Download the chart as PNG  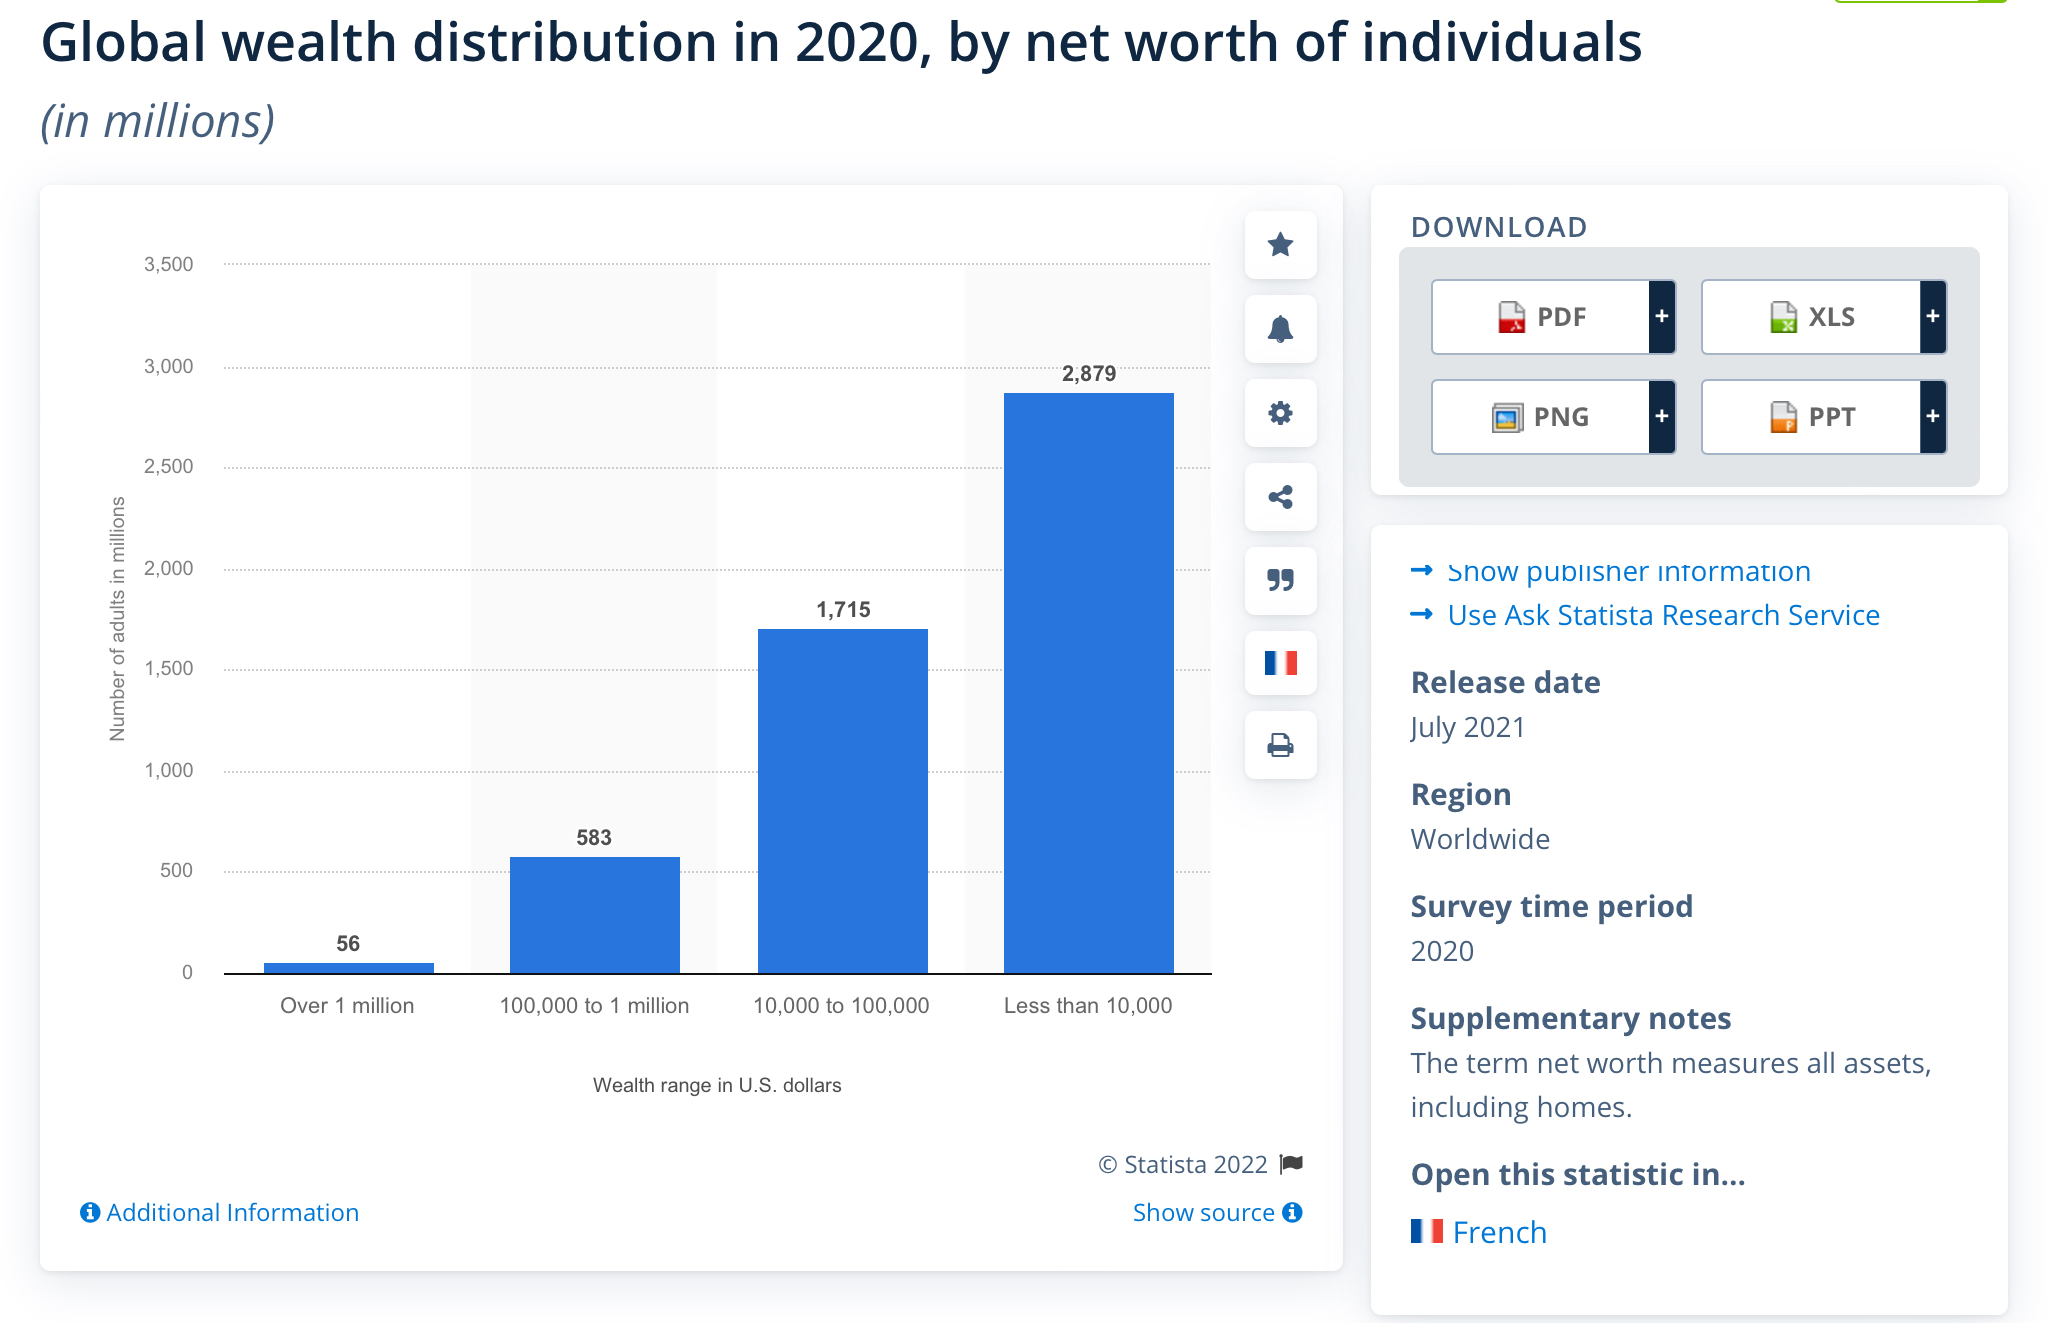coord(1541,417)
